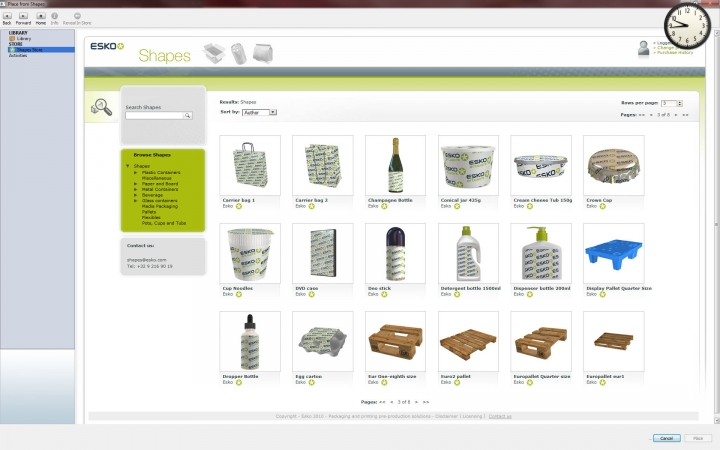720x450 pixels.
Task: Click the green download icon under Carrier bag 1
Action: 239,206
